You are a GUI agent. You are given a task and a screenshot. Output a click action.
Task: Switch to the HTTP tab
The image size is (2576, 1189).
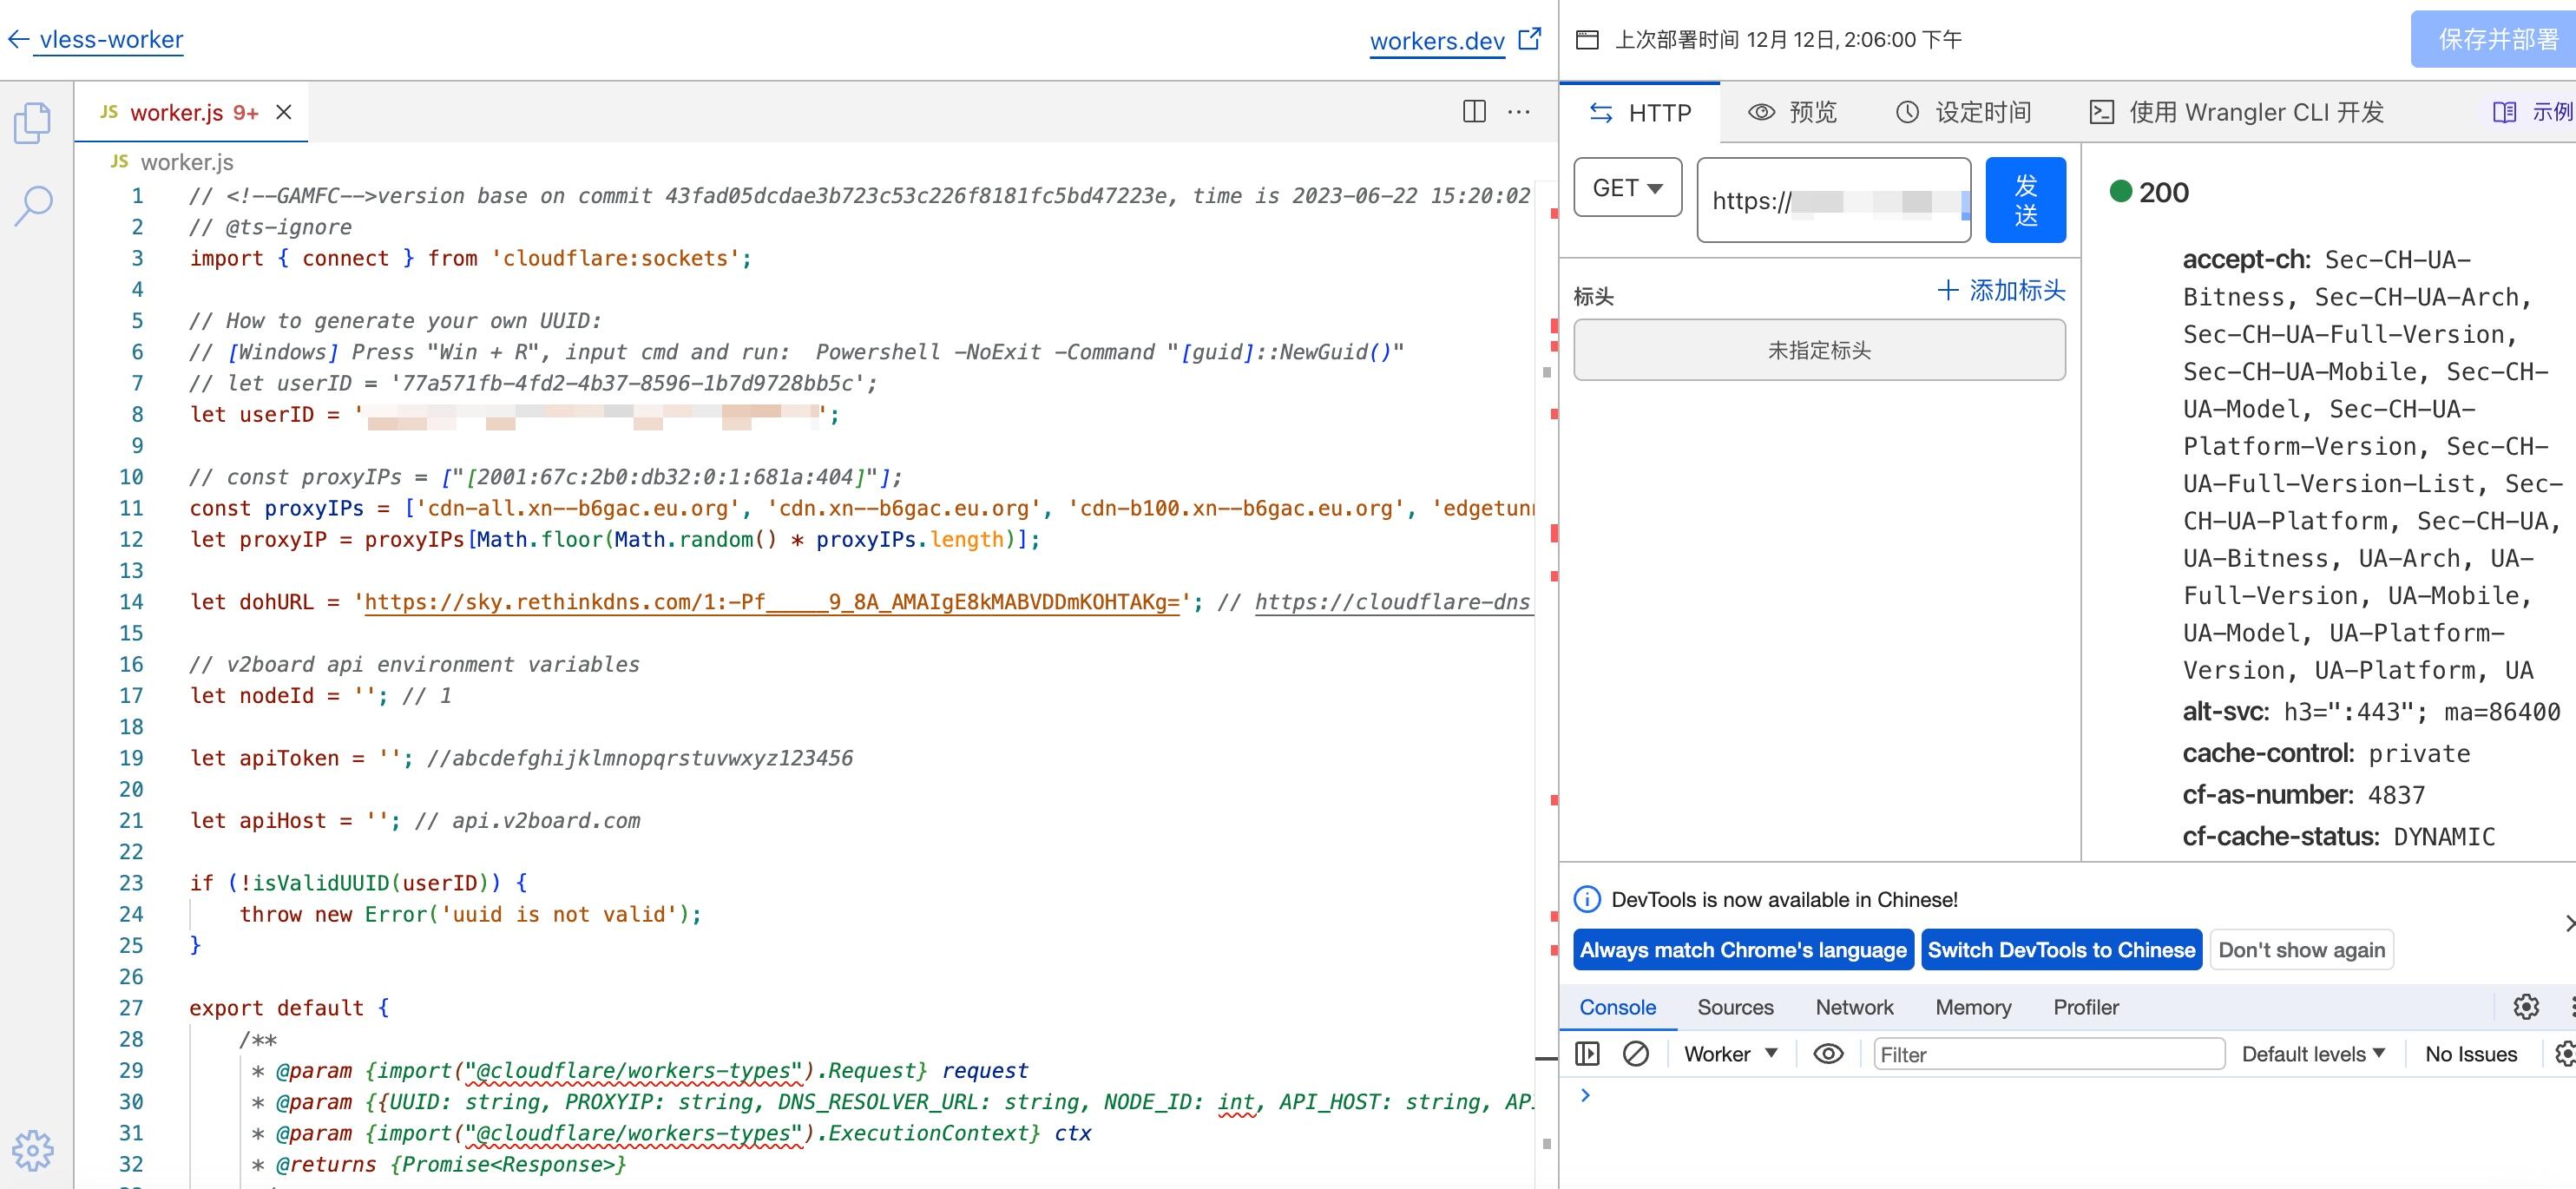[x=1640, y=113]
